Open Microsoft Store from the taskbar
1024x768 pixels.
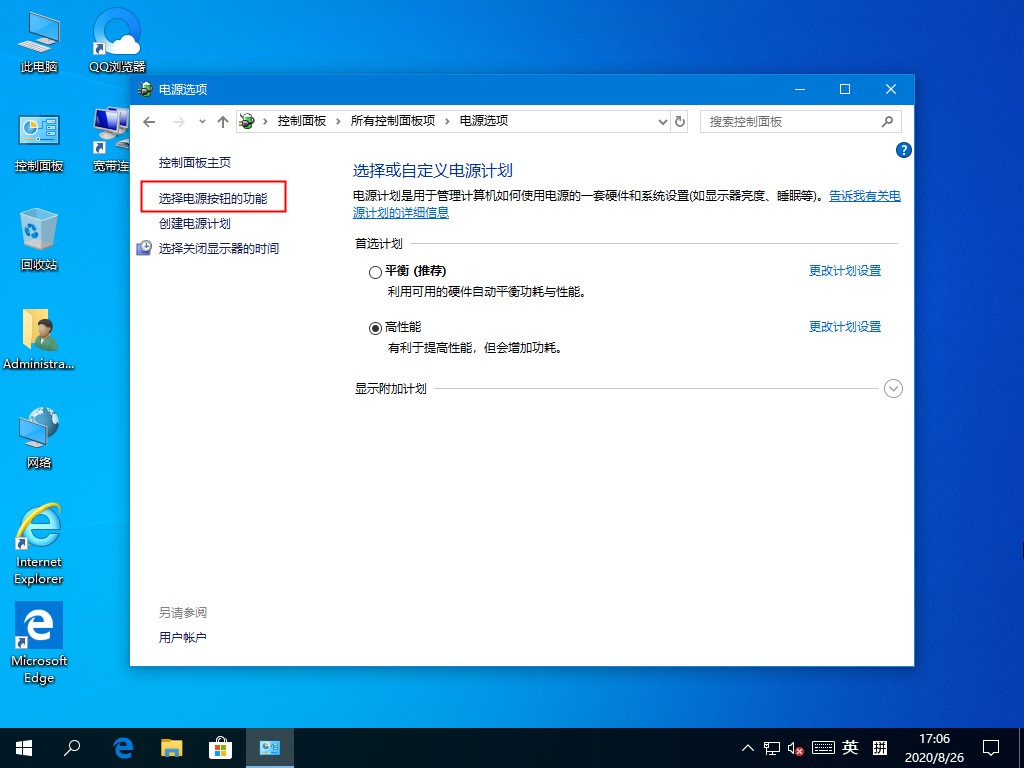221,747
